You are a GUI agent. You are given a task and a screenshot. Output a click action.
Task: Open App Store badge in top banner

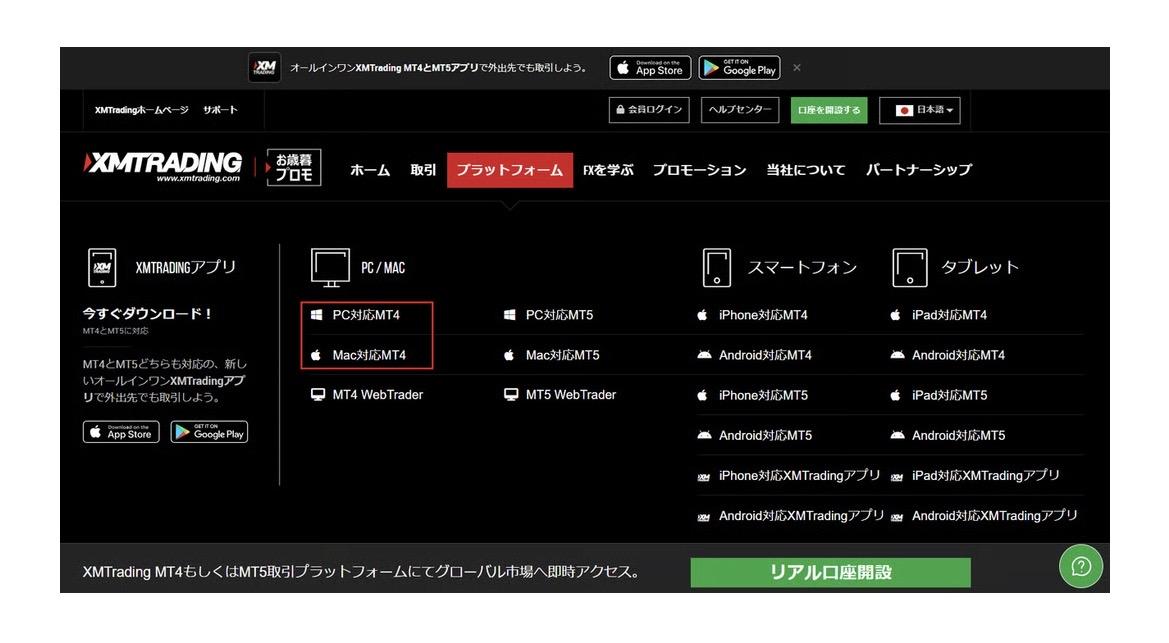coord(650,68)
